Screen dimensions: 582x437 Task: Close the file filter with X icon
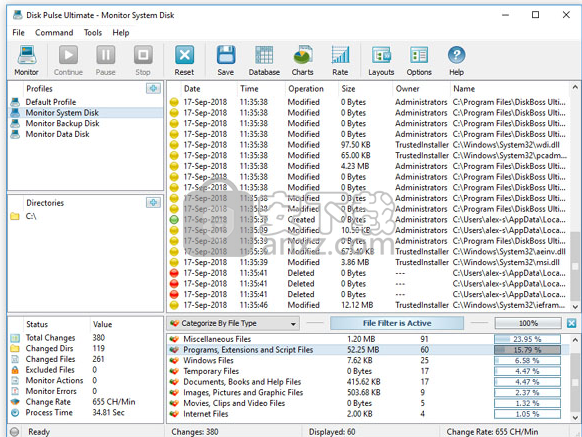[572, 323]
